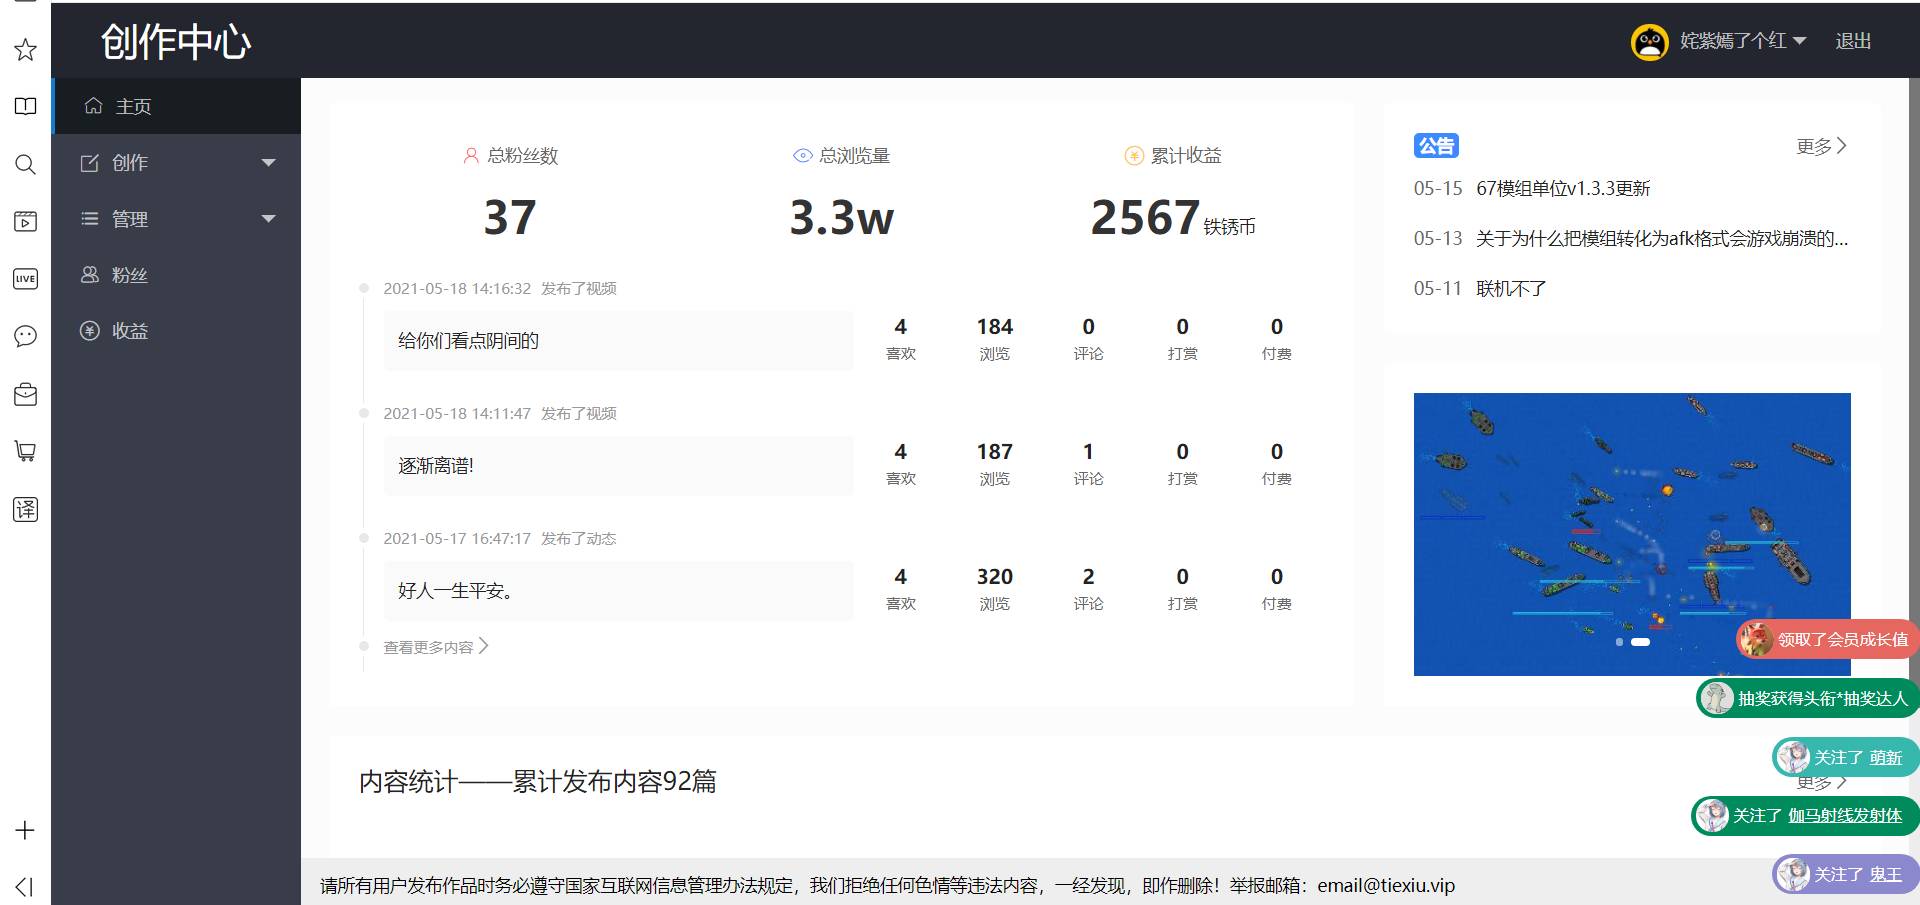The height and width of the screenshot is (905, 1920).
Task: Click the plus add icon in sidebar
Action: click(25, 830)
